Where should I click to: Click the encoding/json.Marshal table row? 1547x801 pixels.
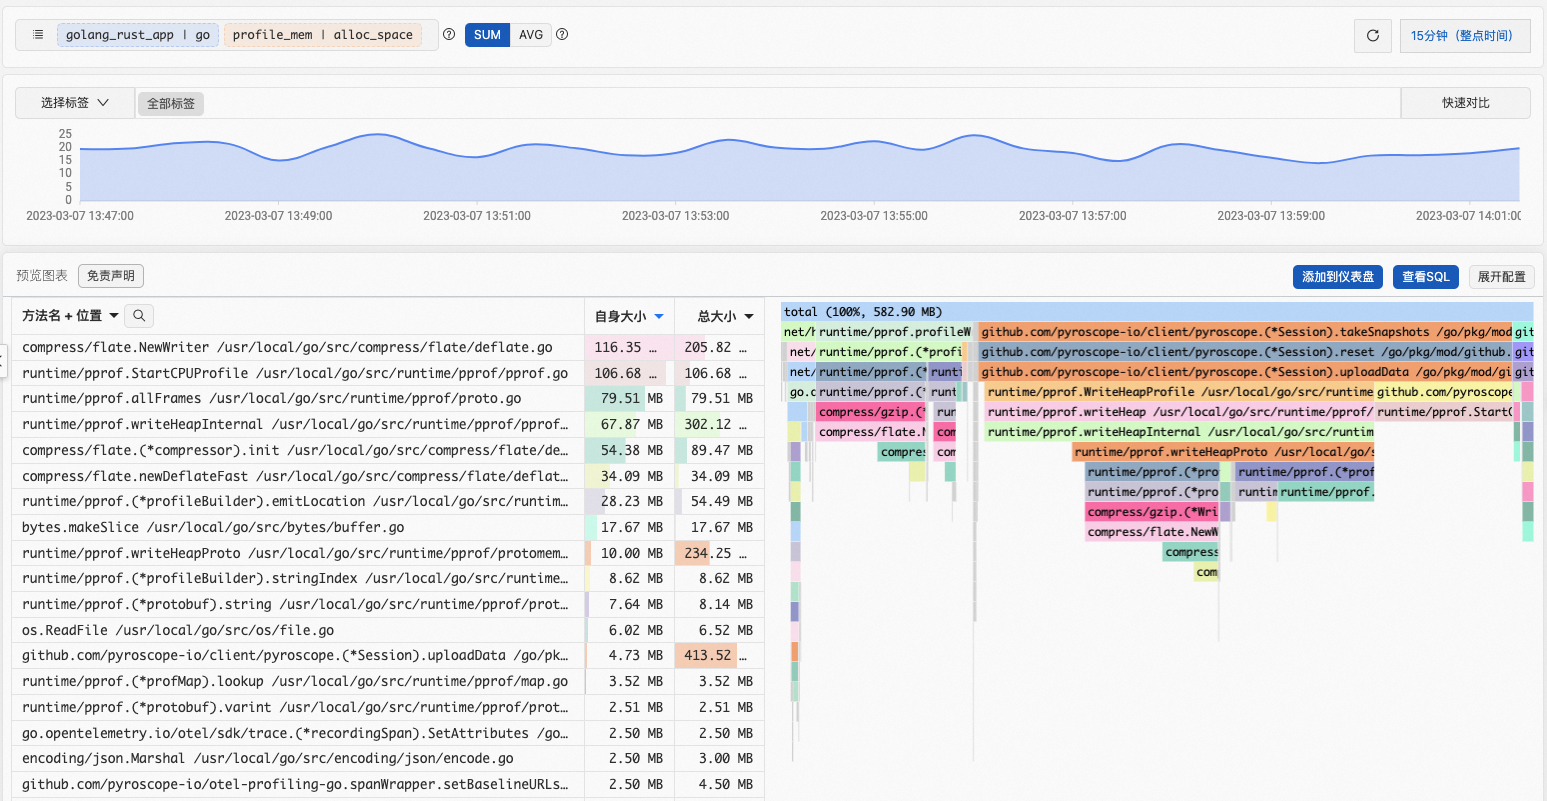point(388,759)
